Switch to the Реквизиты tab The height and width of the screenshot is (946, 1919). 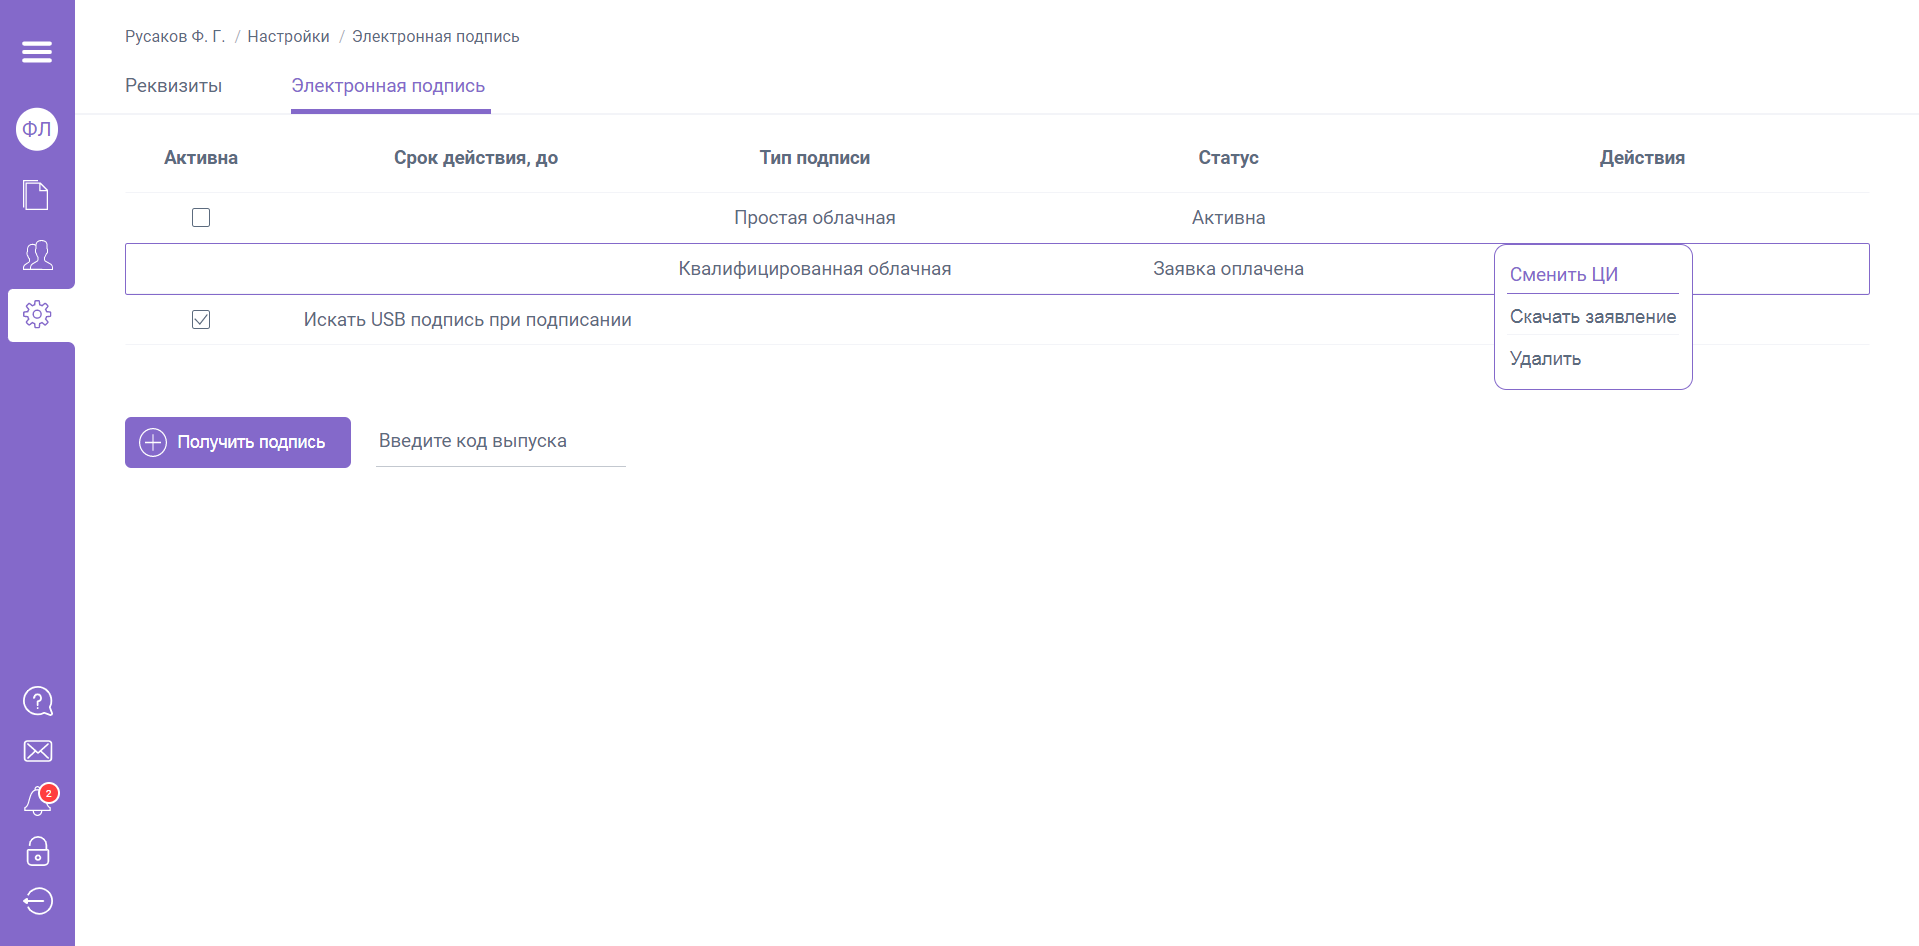click(173, 86)
